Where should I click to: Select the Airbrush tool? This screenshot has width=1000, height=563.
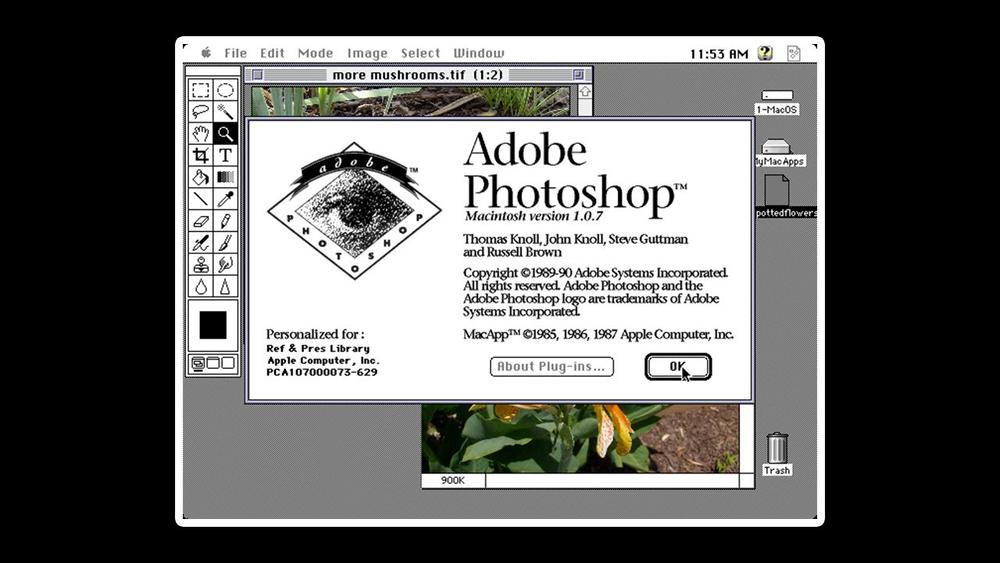coord(200,242)
